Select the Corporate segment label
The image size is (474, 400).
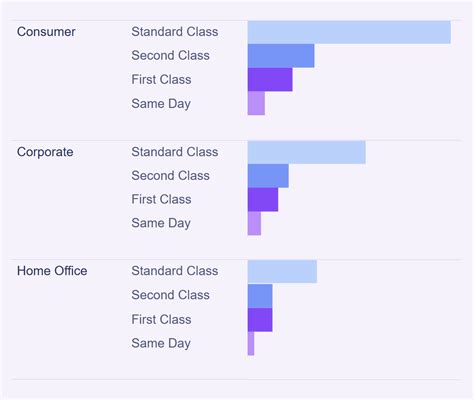tap(45, 152)
